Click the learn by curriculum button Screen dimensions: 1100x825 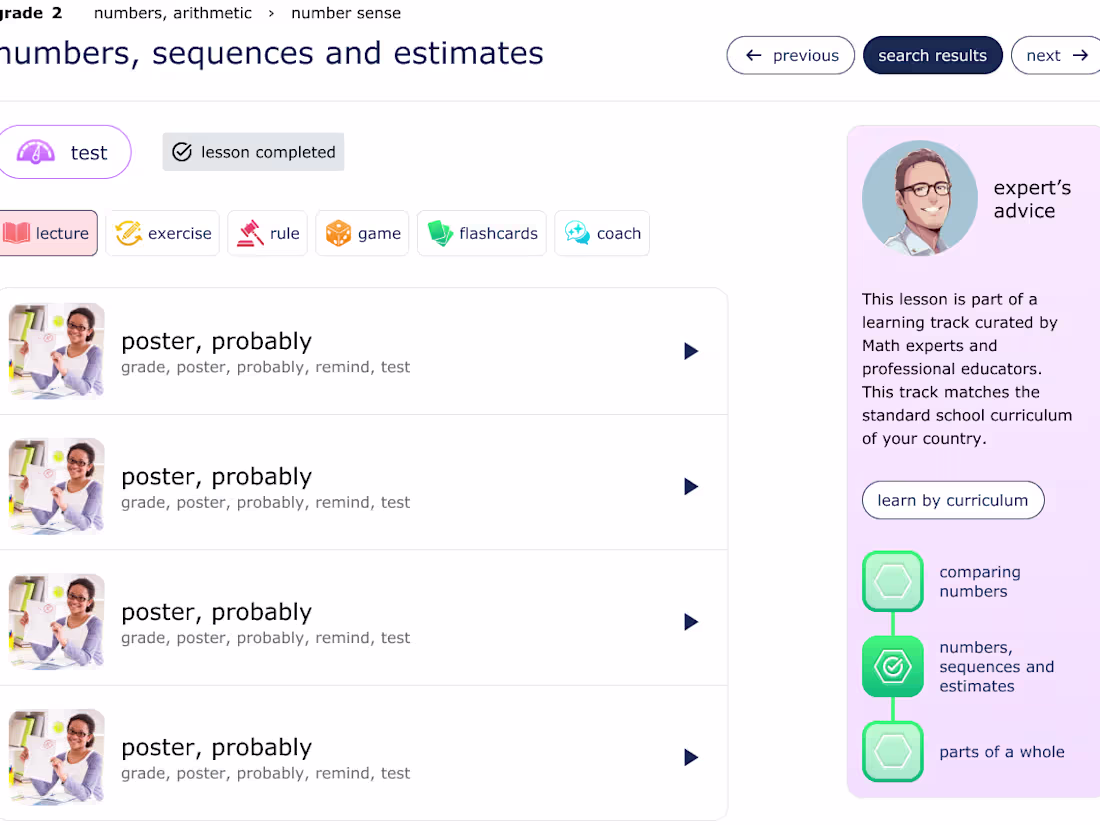click(x=952, y=500)
